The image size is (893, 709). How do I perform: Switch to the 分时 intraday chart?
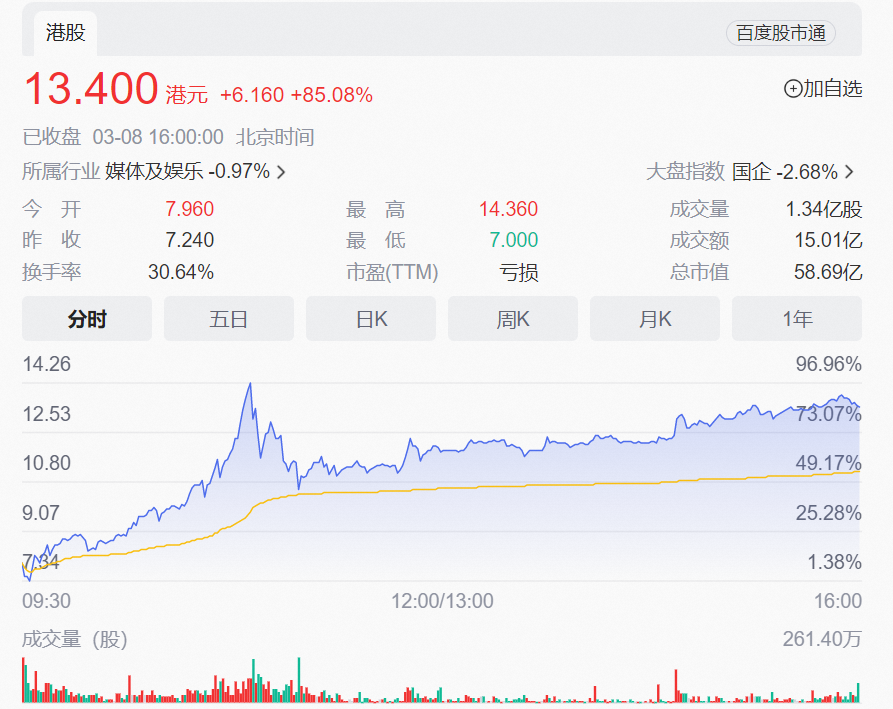(x=87, y=319)
